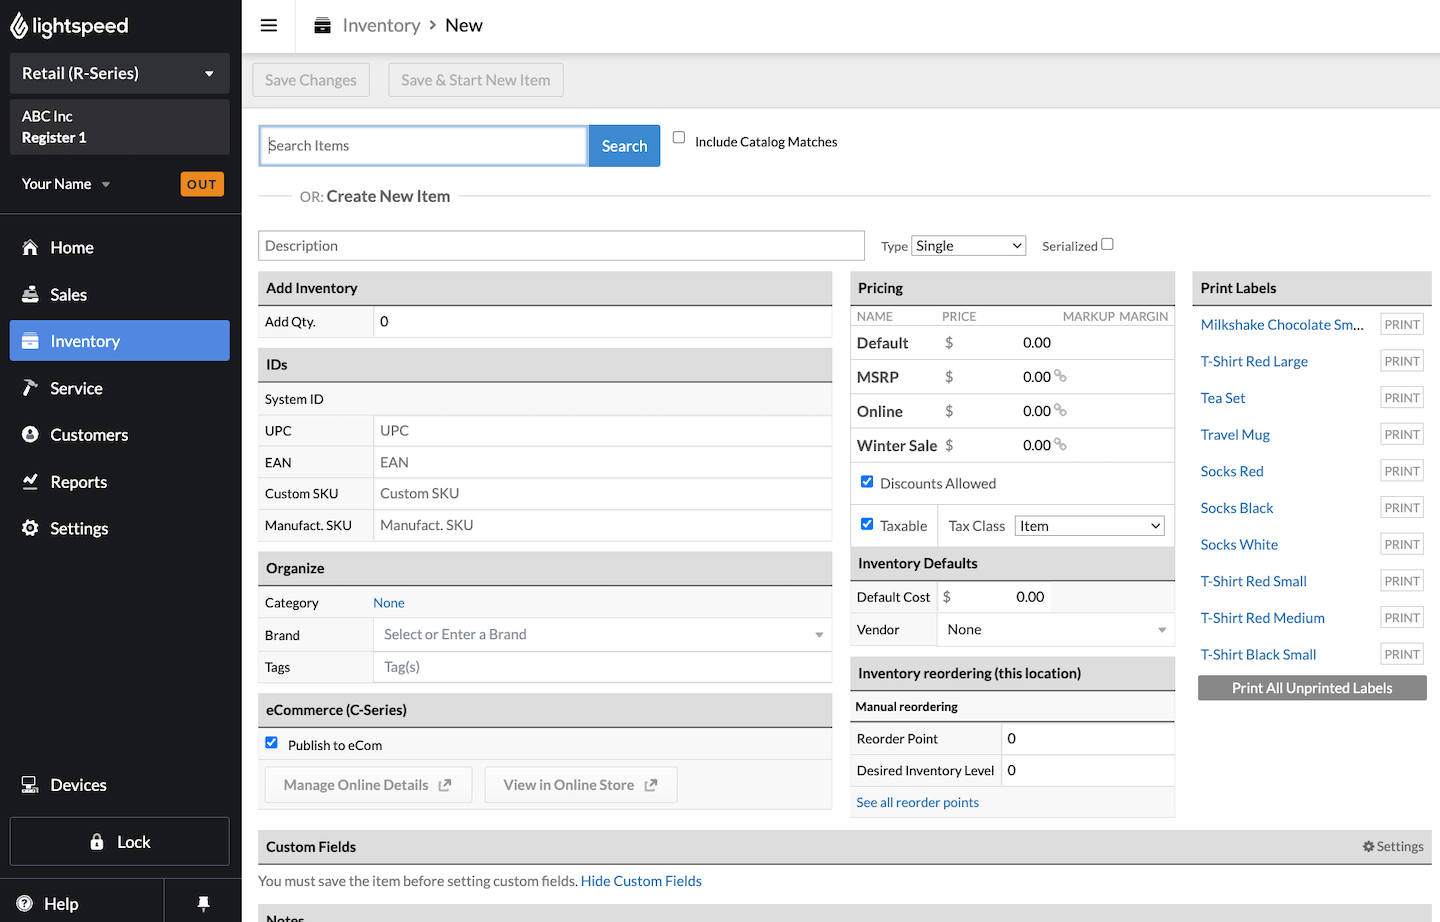Click the Lightspeed flame logo
1440x922 pixels.
click(x=19, y=26)
